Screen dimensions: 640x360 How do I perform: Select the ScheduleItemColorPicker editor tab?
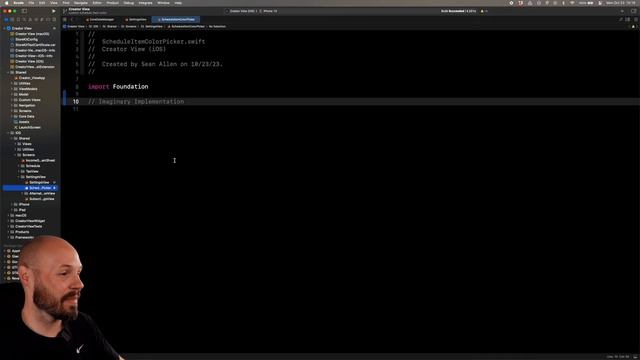tap(176, 19)
